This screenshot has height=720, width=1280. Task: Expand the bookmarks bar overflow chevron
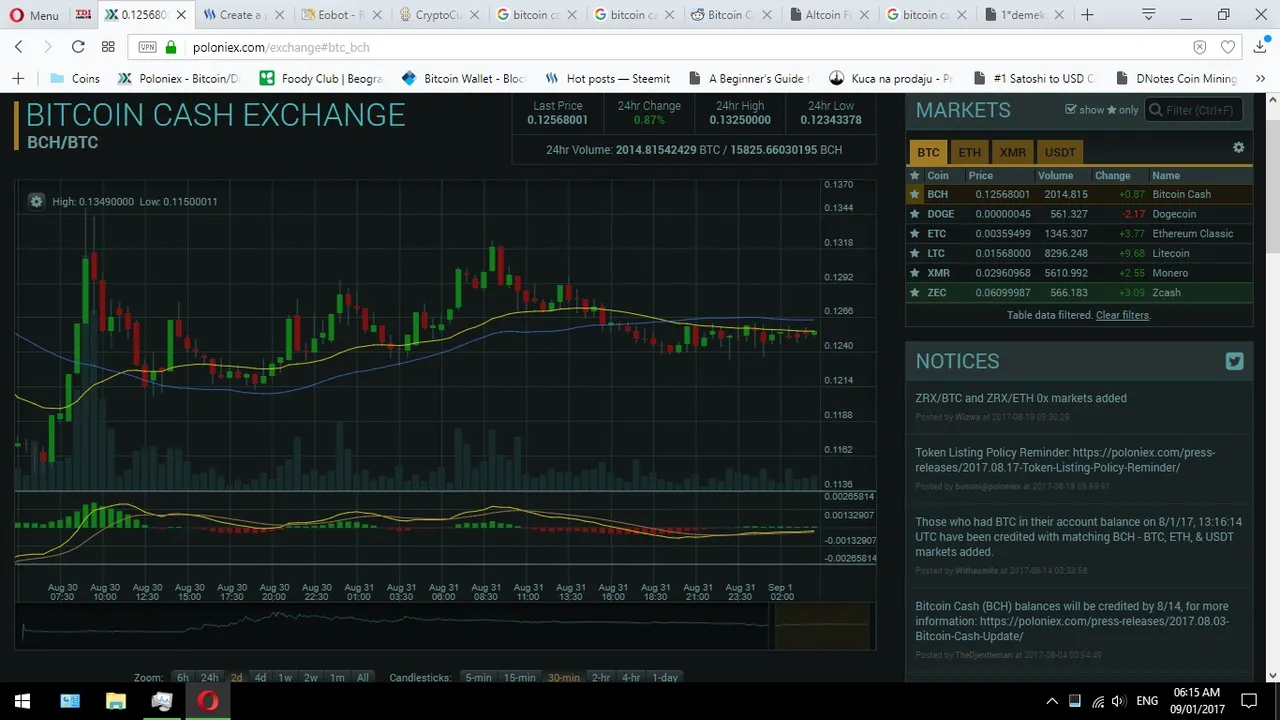click(1259, 78)
